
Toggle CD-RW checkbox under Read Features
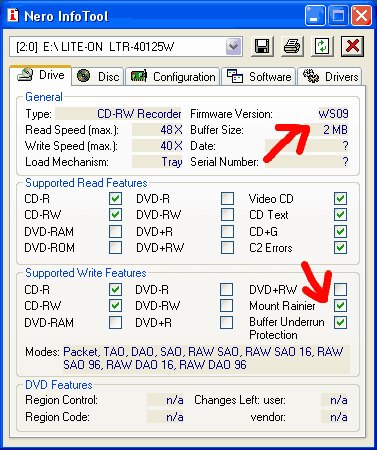coord(115,215)
